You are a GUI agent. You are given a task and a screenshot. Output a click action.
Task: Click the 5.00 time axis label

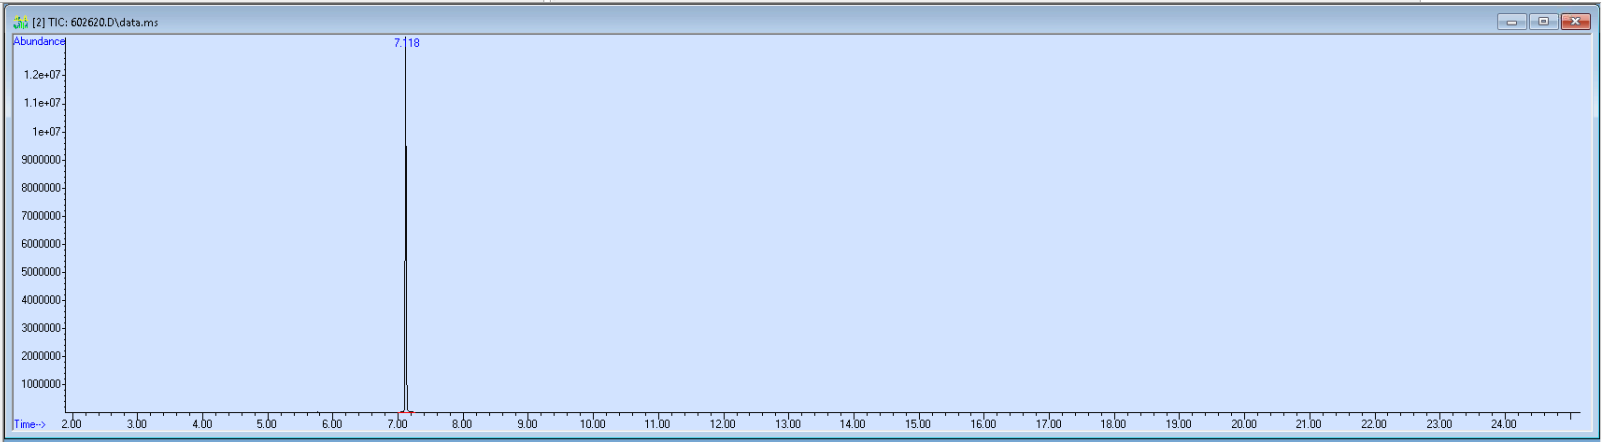point(266,424)
